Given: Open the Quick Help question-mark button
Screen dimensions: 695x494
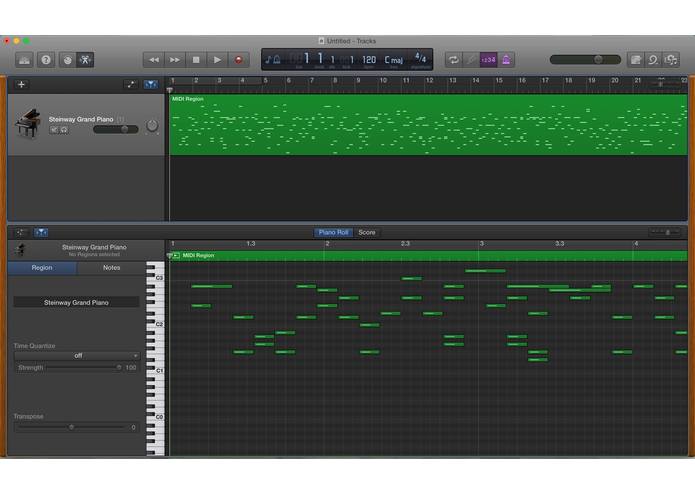Looking at the screenshot, I should pyautogui.click(x=46, y=60).
